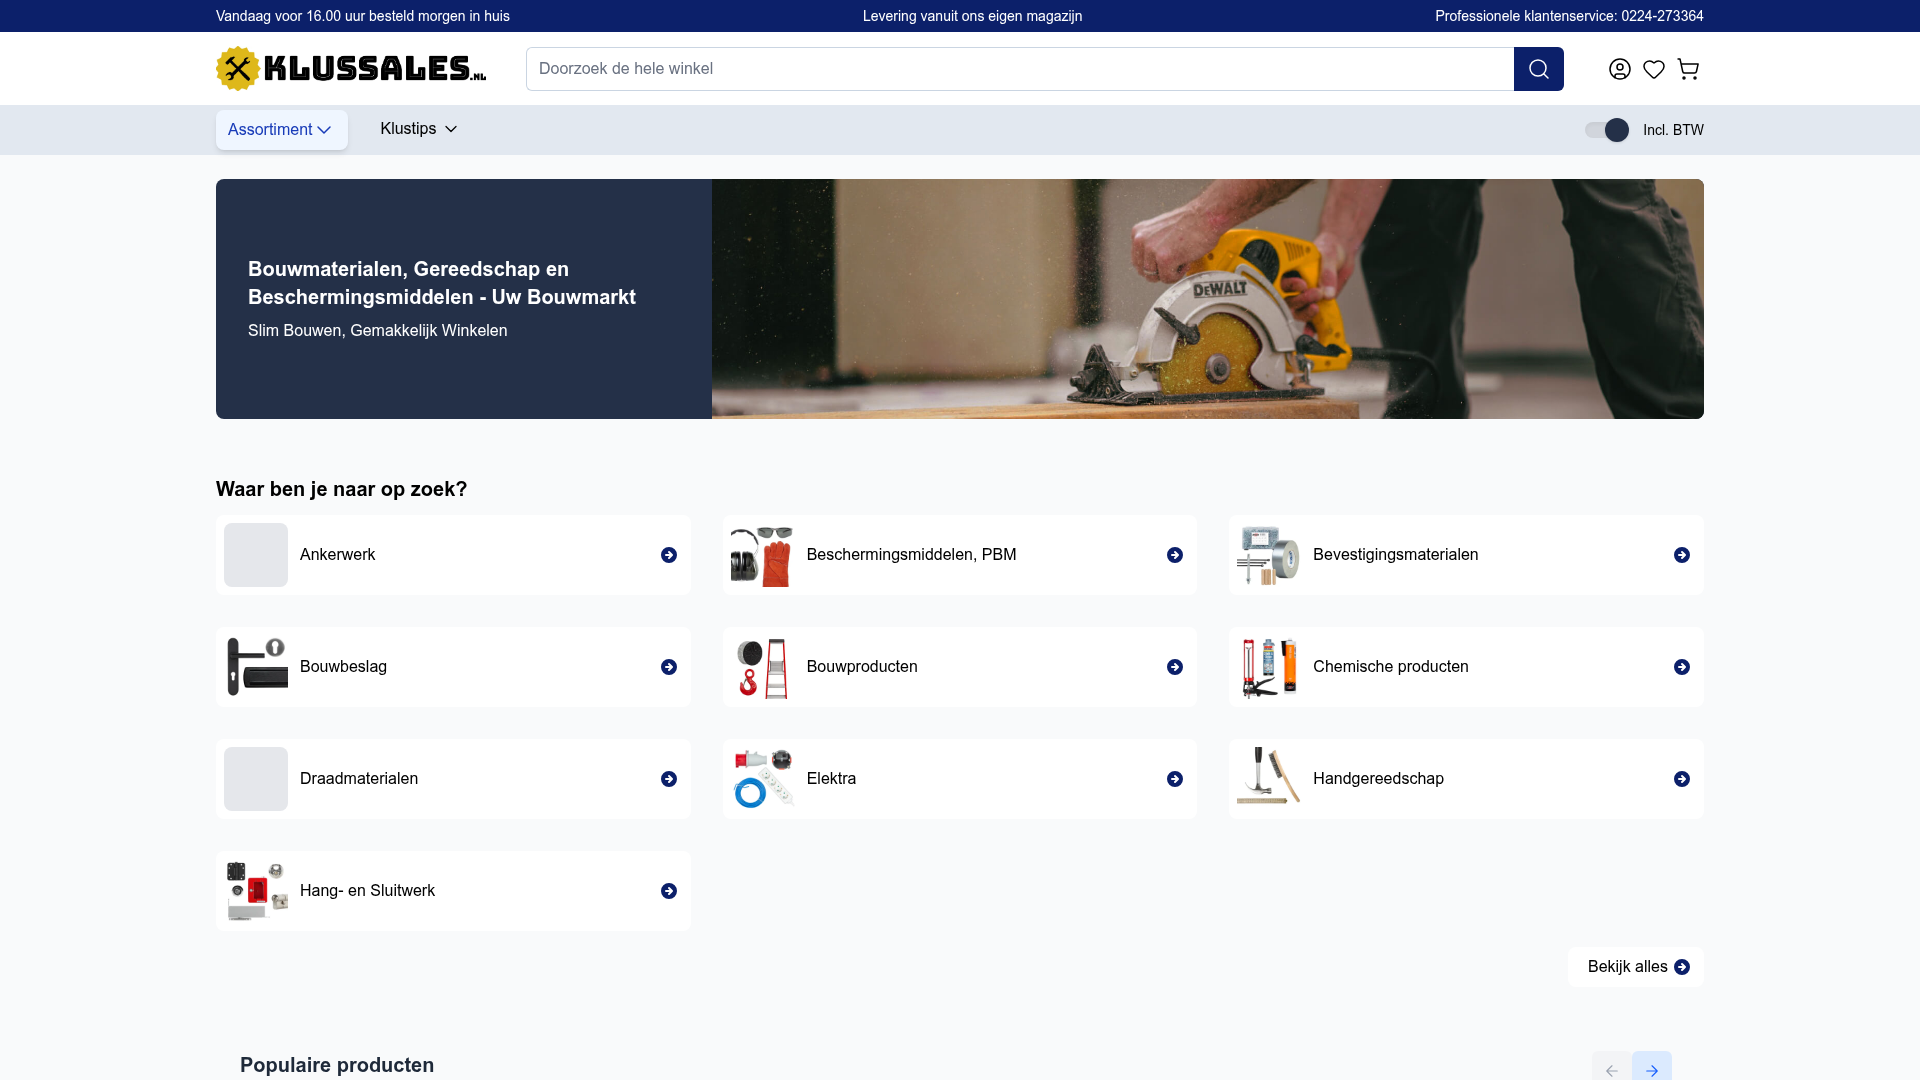This screenshot has height=1080, width=1920.
Task: Click the Hang- en Sluitwerk thumbnail
Action: pos(256,891)
